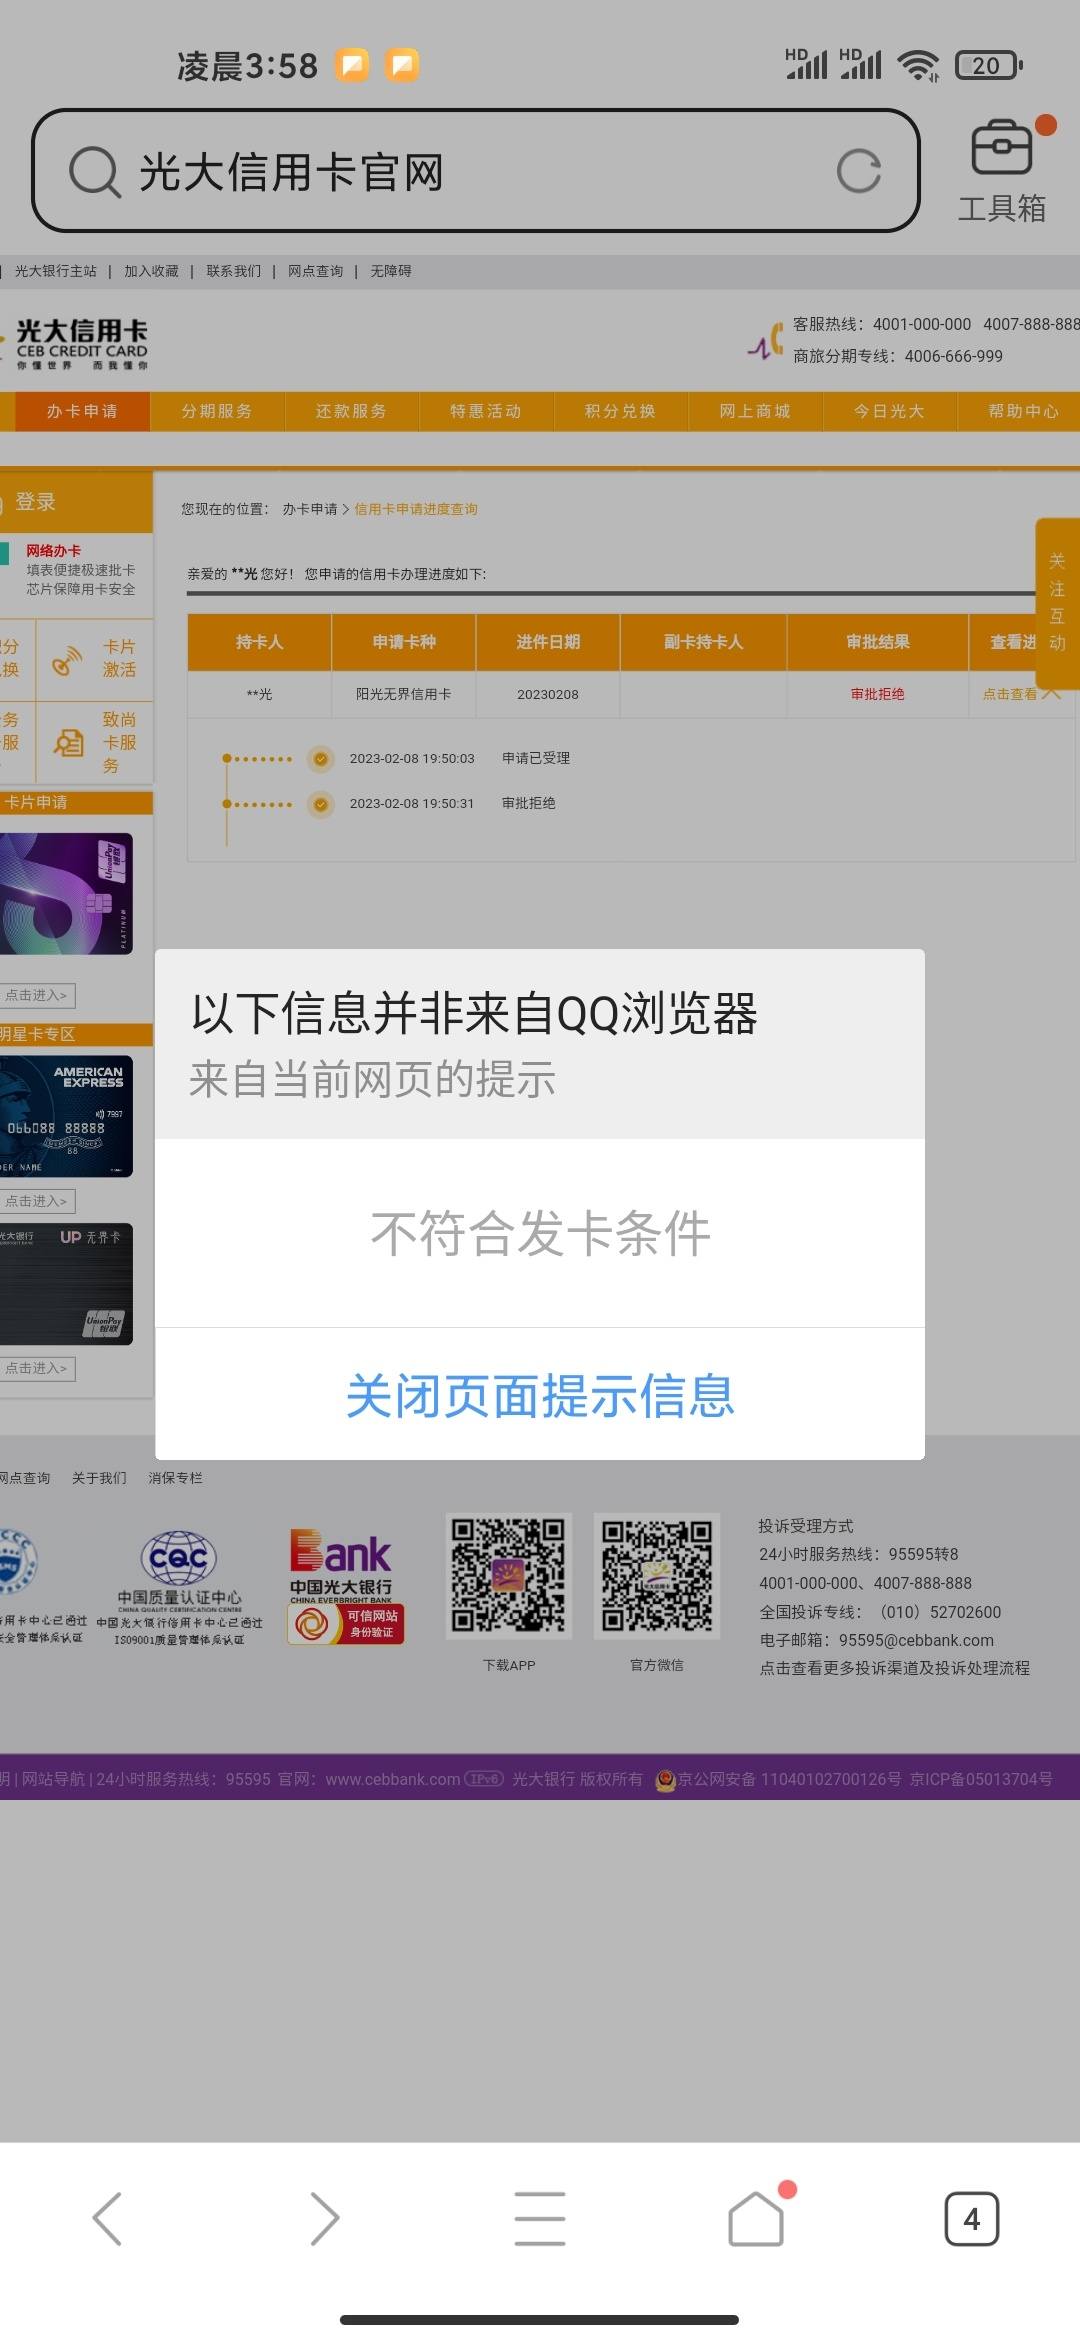Viewport: 1080px width, 2340px height.
Task: Open the 今日光大 tab
Action: tap(889, 411)
